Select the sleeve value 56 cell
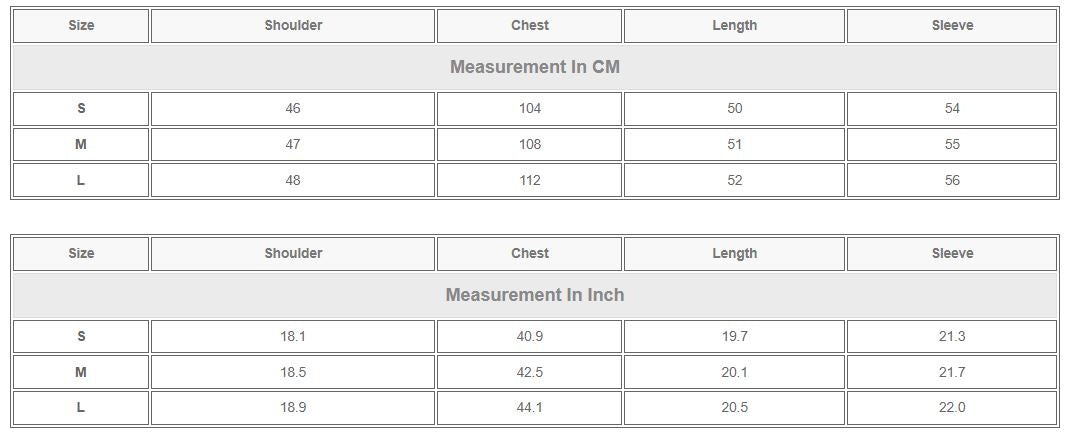 click(952, 181)
